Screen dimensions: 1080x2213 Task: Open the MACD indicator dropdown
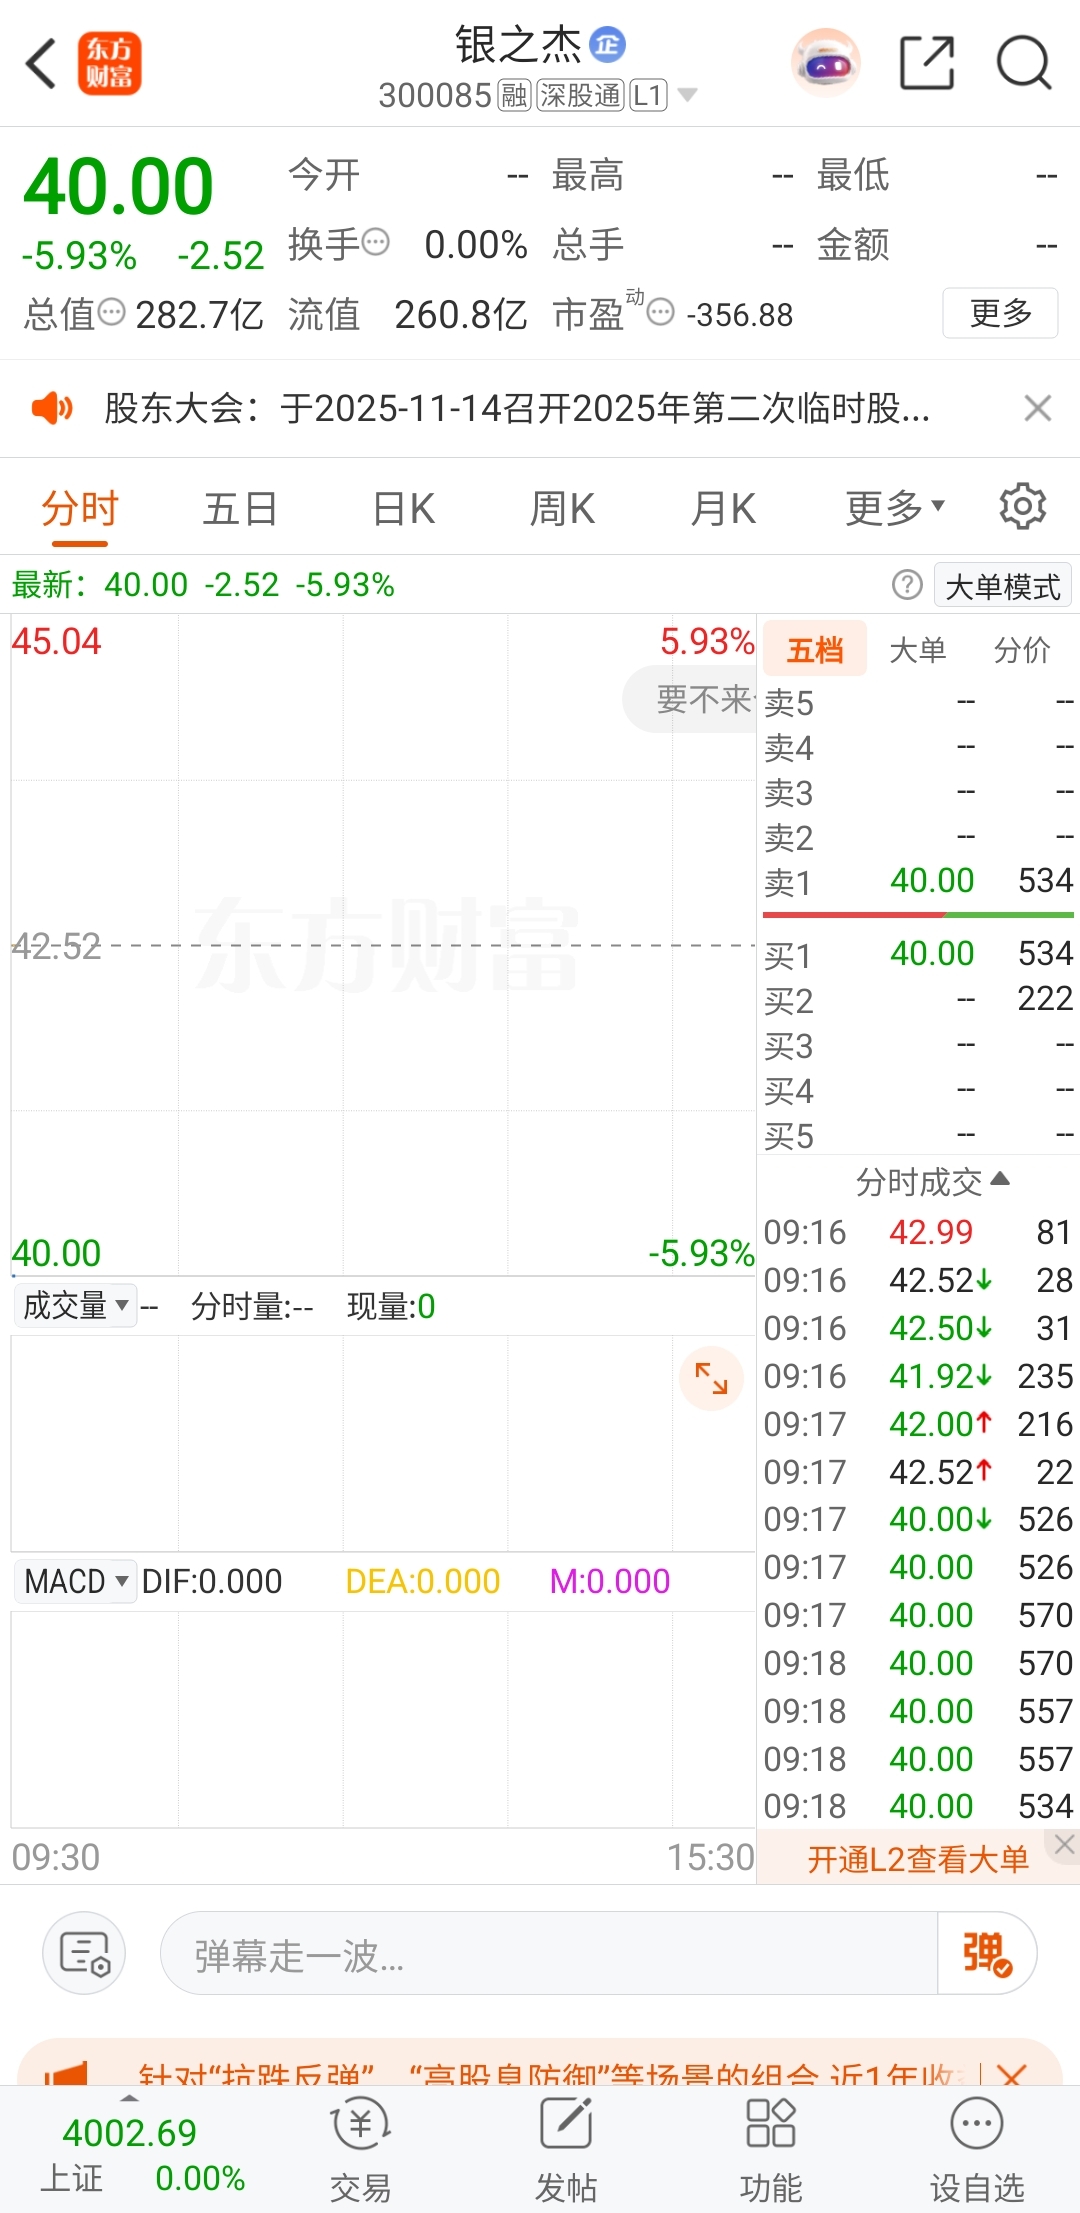pyautogui.click(x=76, y=1581)
